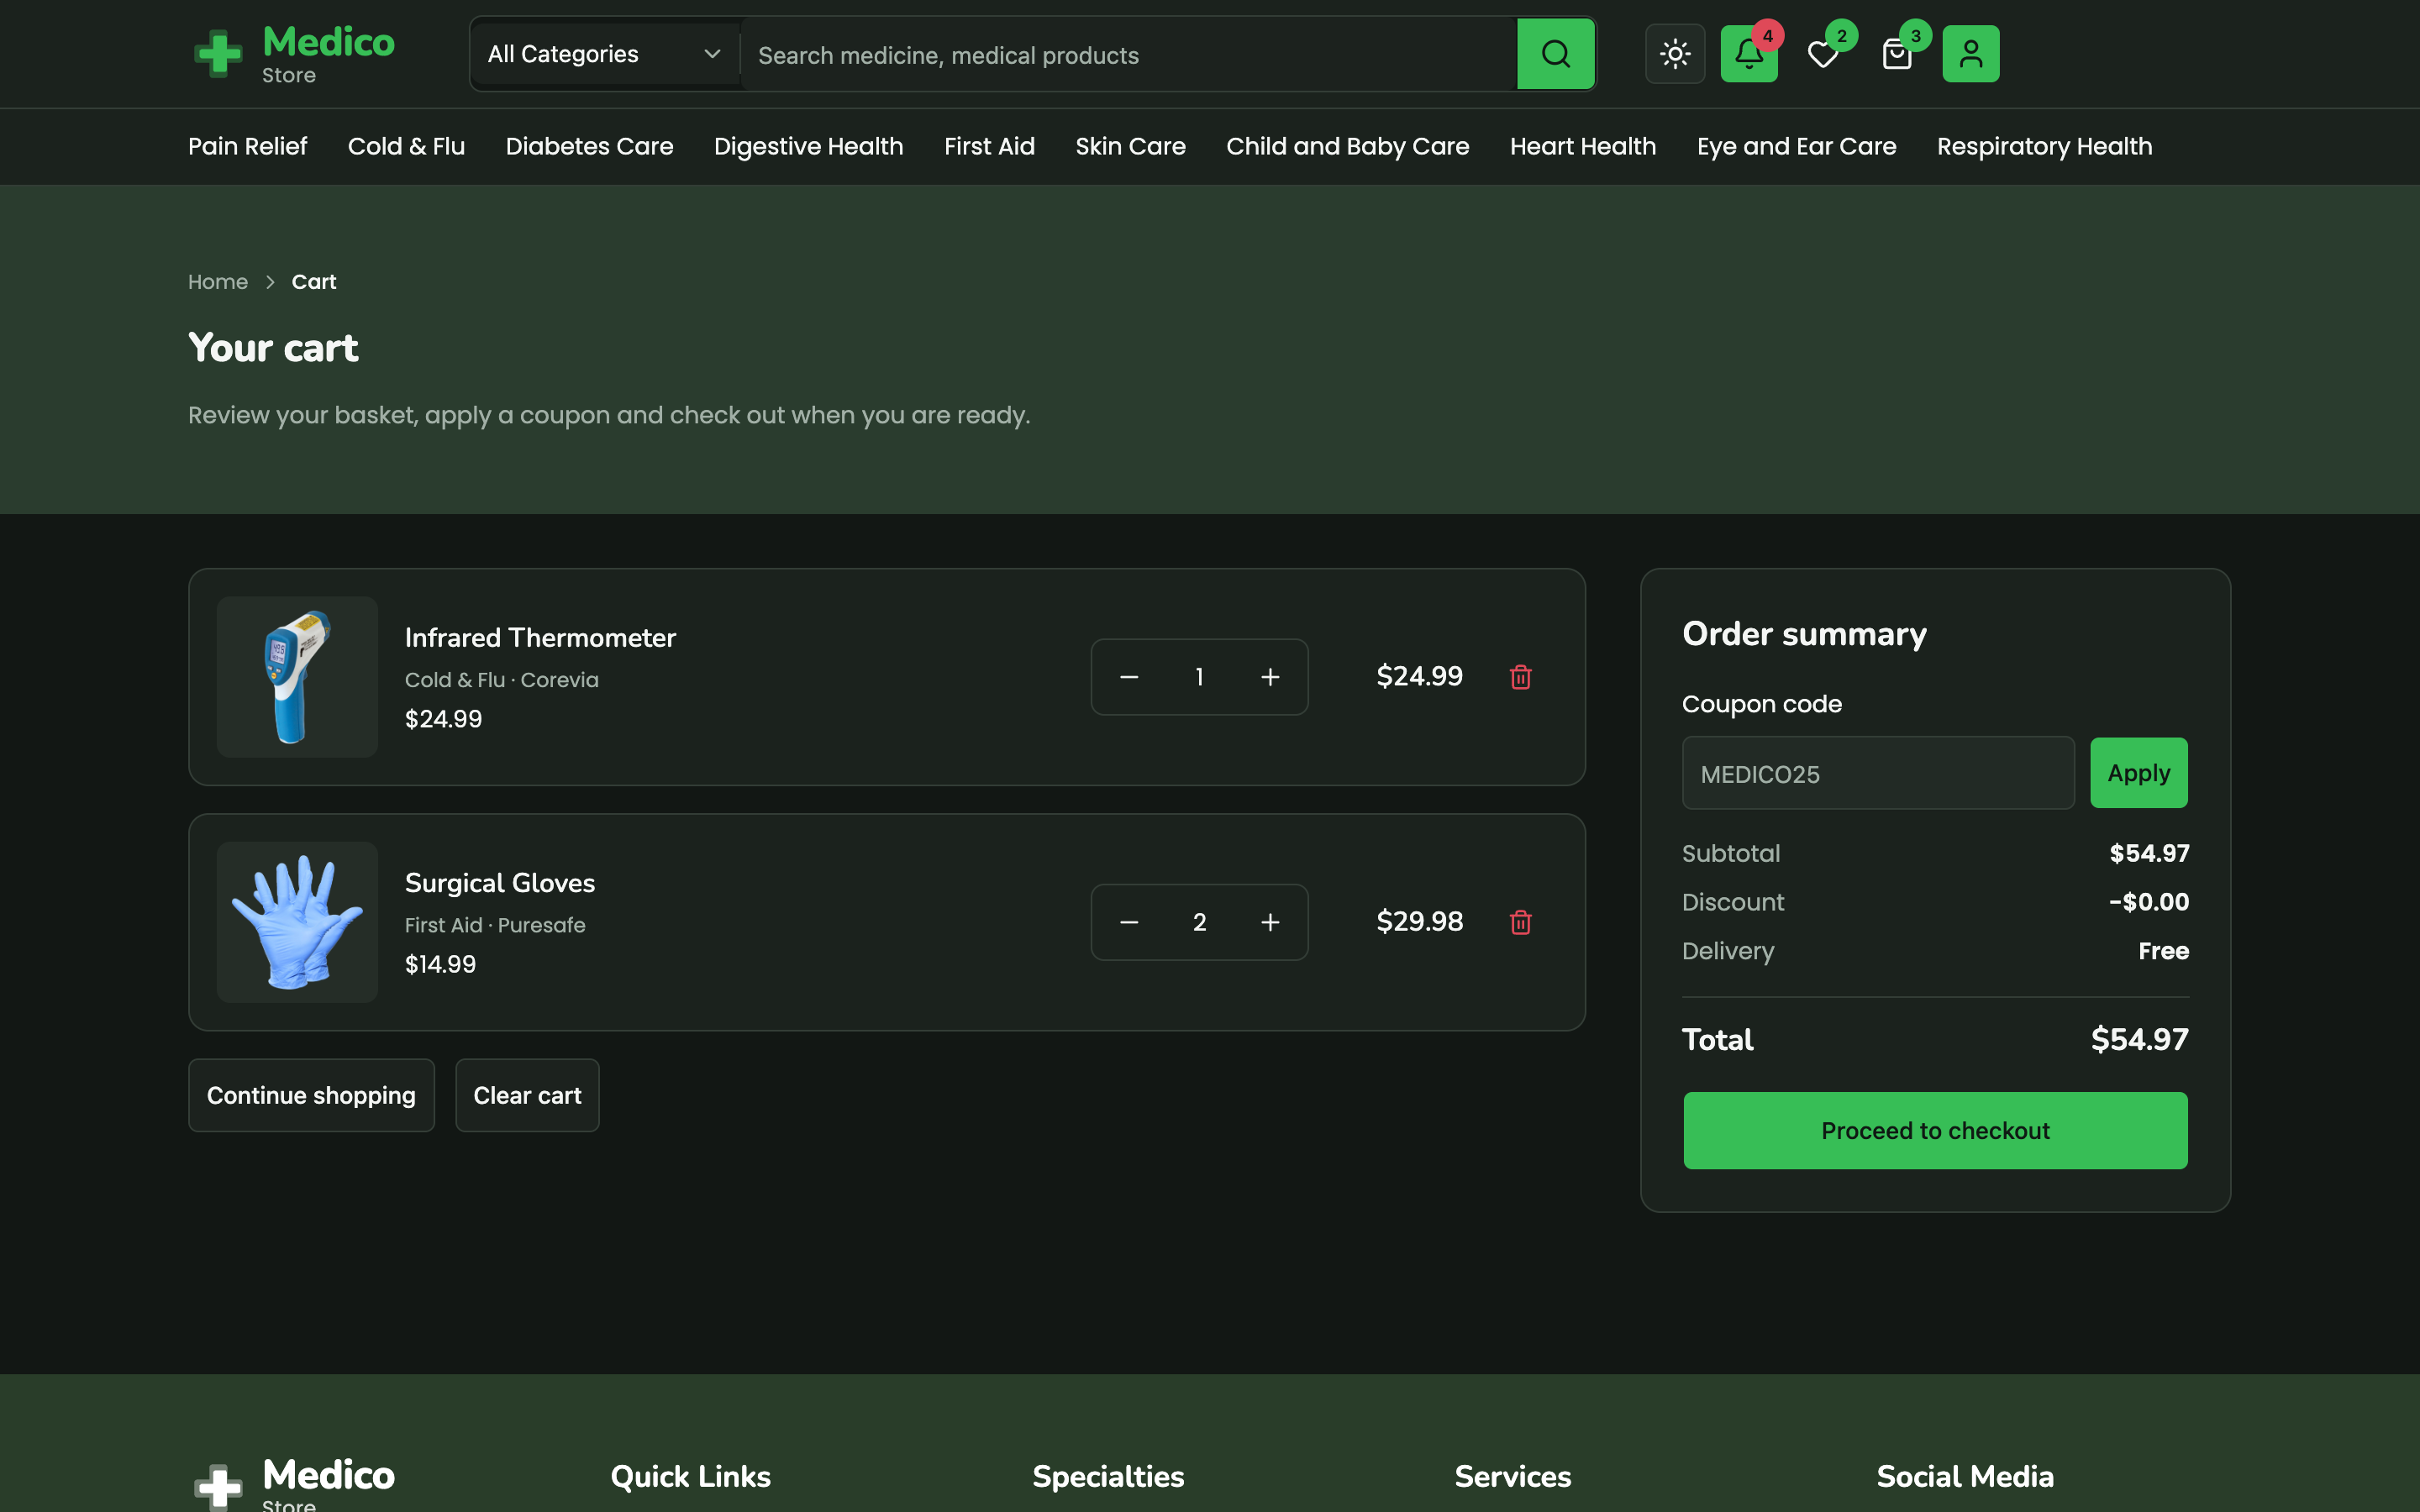
Task: Click the Clear cart button
Action: [527, 1095]
